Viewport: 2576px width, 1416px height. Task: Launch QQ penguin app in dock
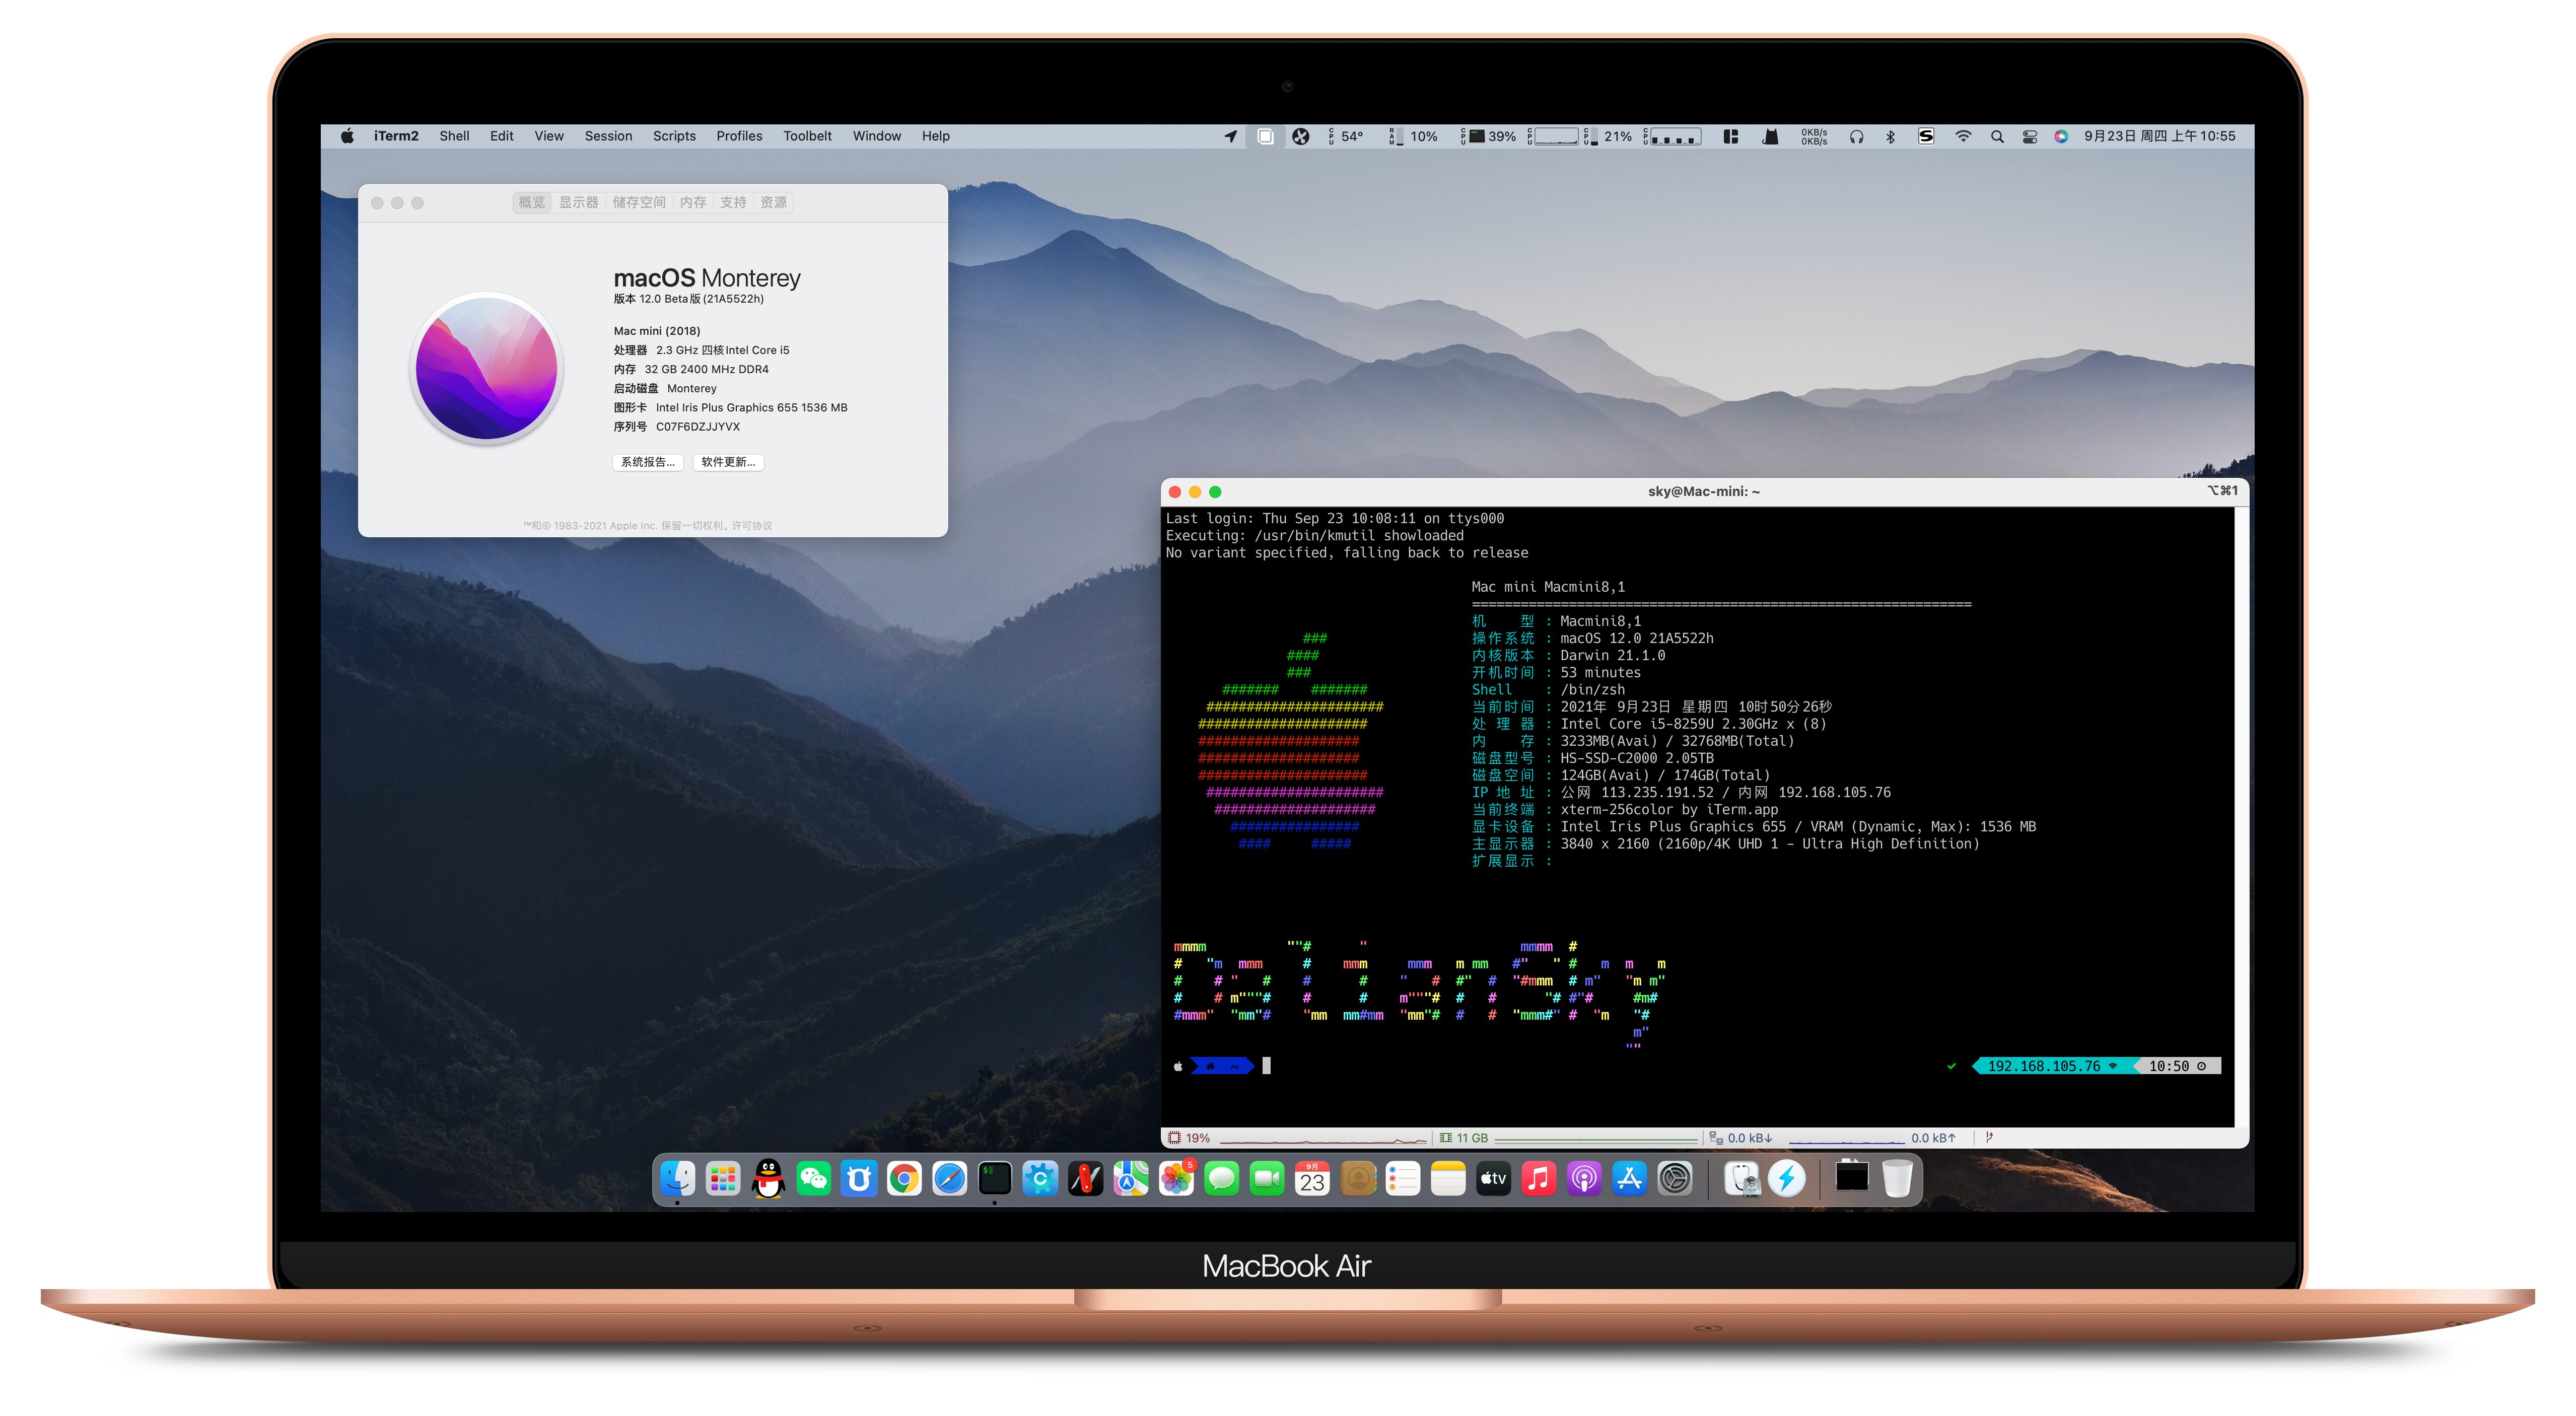pos(768,1179)
